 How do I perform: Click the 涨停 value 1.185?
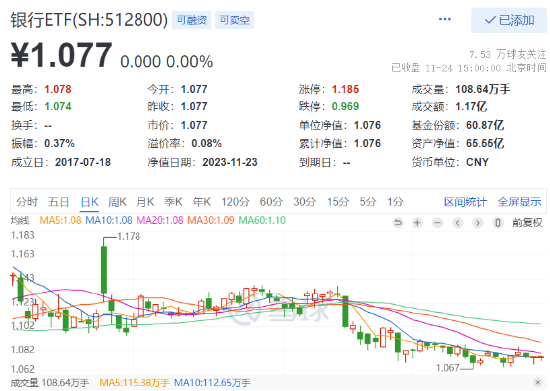[346, 89]
